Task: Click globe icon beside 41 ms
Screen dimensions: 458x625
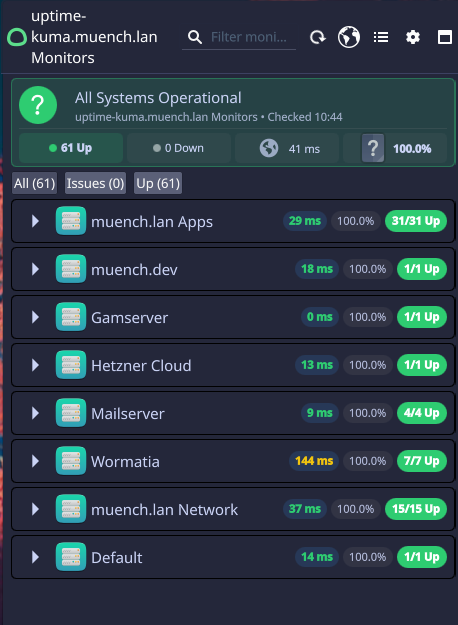Action: 269,148
